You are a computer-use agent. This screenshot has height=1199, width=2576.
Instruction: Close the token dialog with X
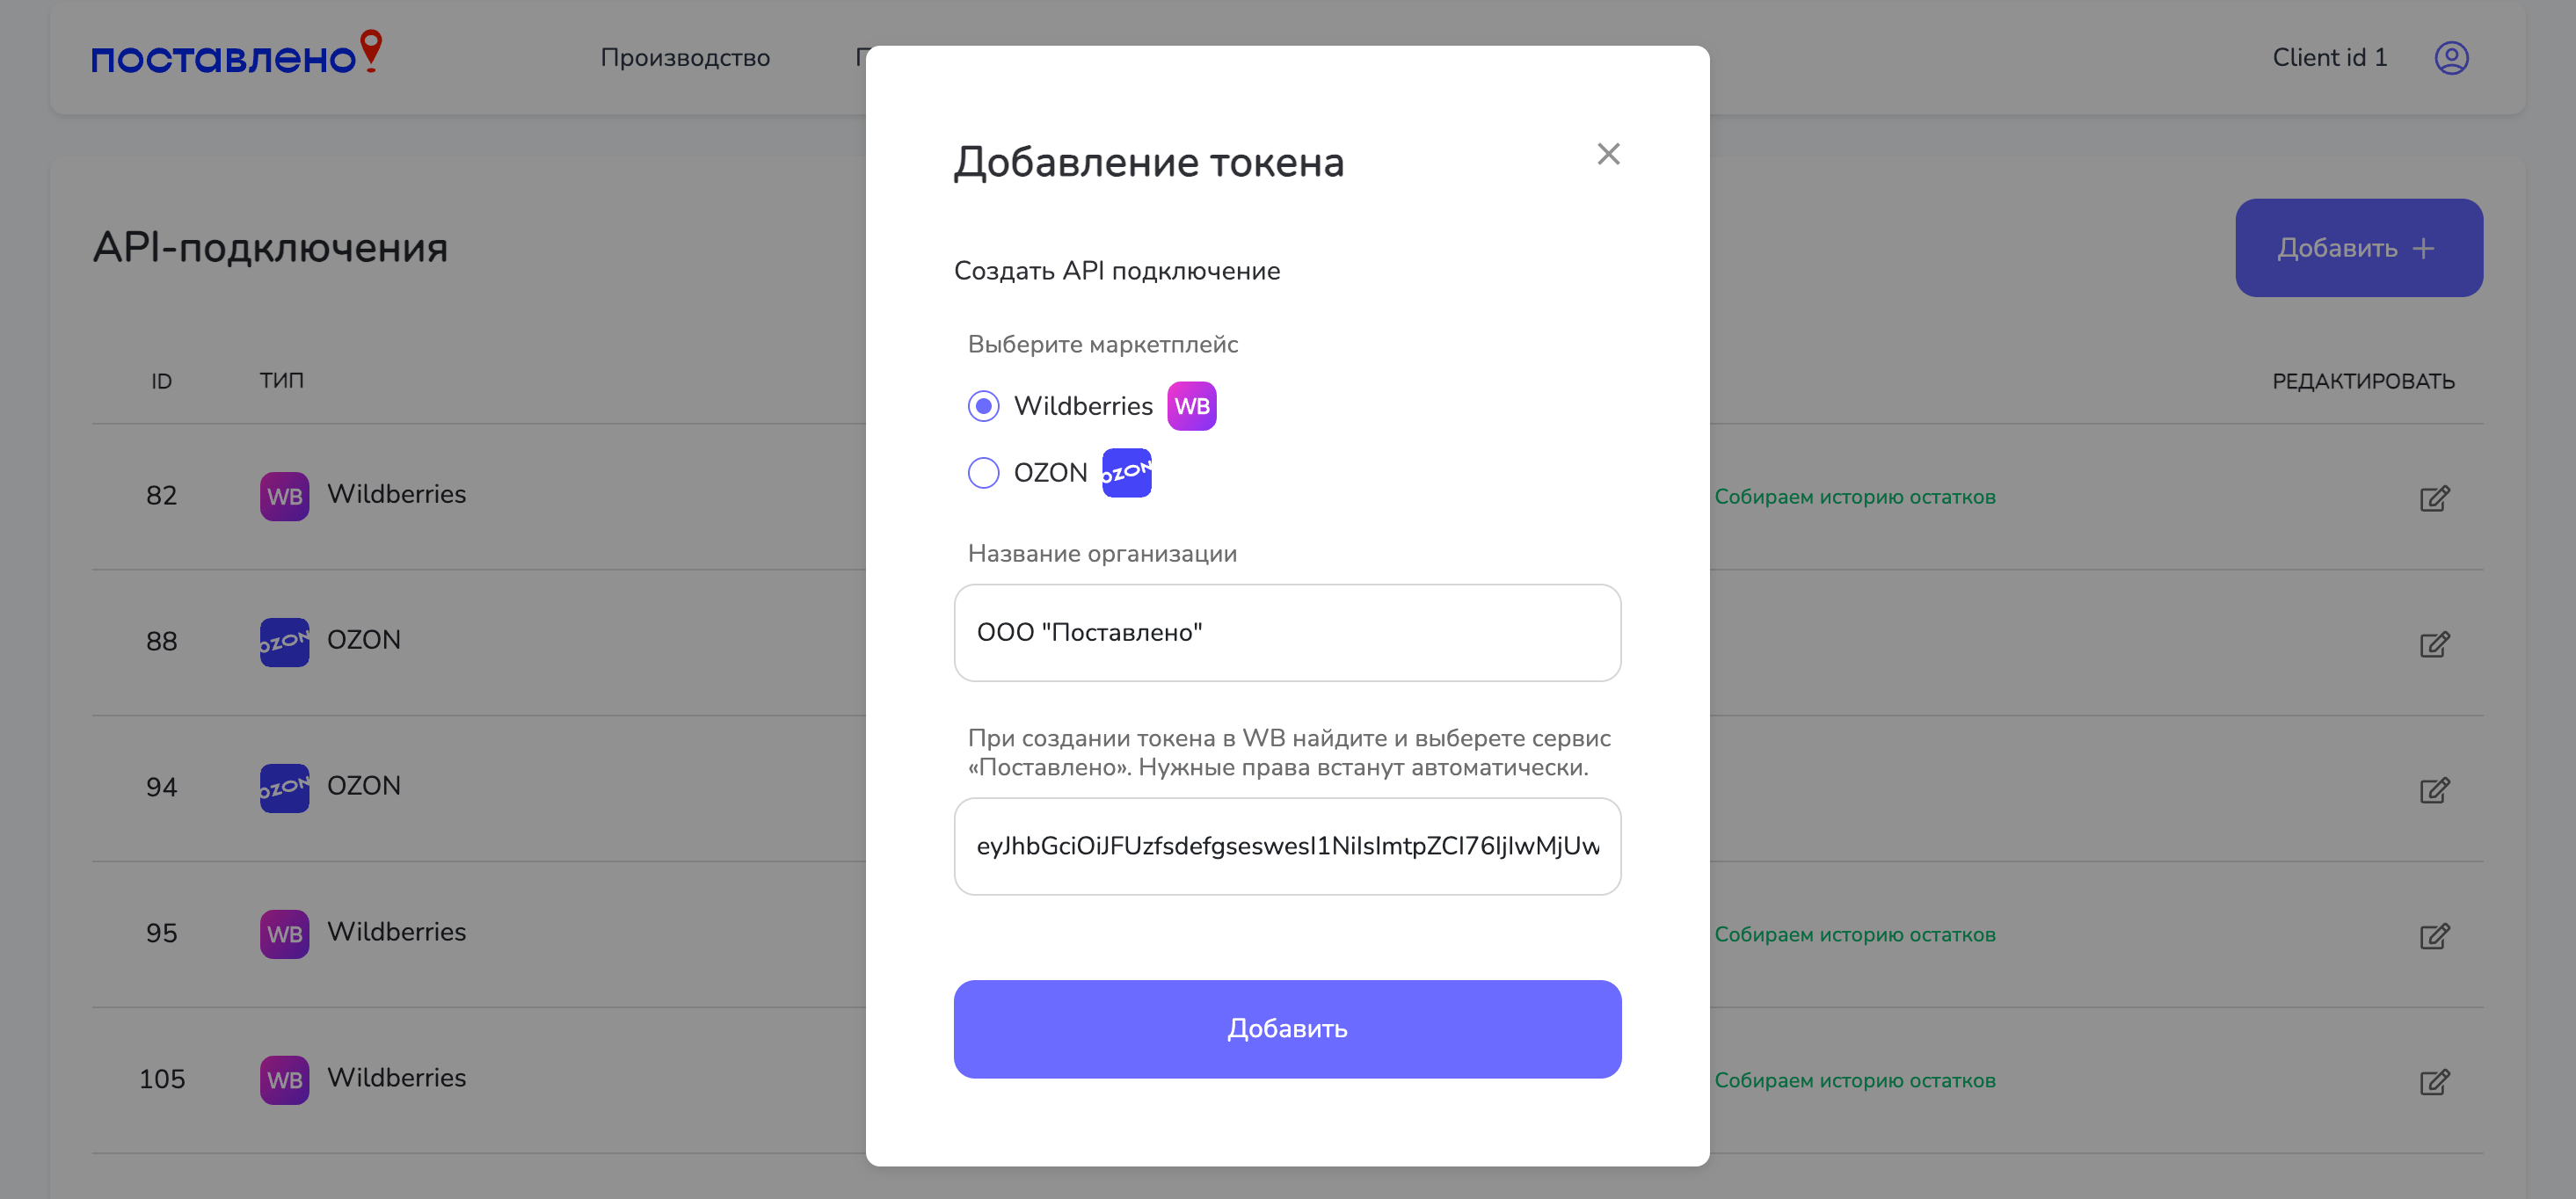[x=1608, y=154]
